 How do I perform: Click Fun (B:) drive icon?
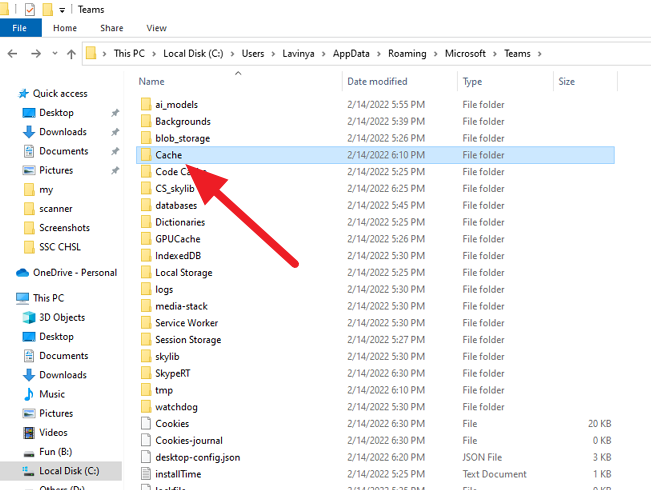click(x=29, y=453)
